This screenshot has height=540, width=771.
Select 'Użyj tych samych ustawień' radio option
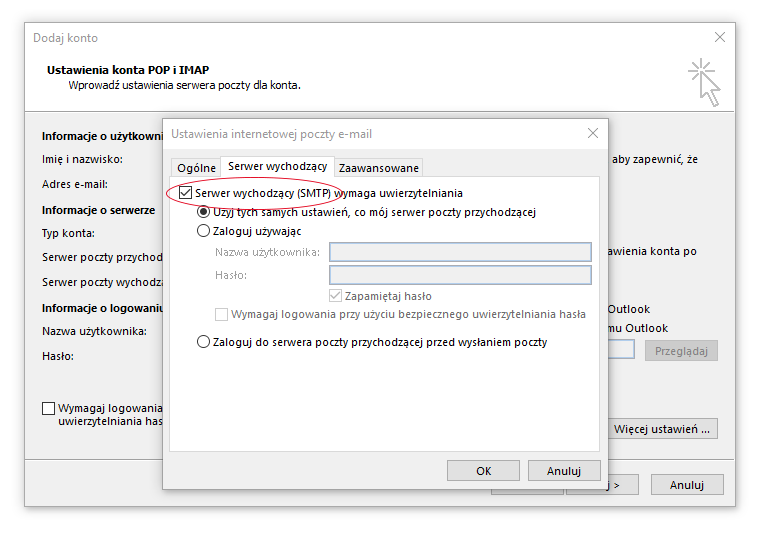tap(204, 212)
